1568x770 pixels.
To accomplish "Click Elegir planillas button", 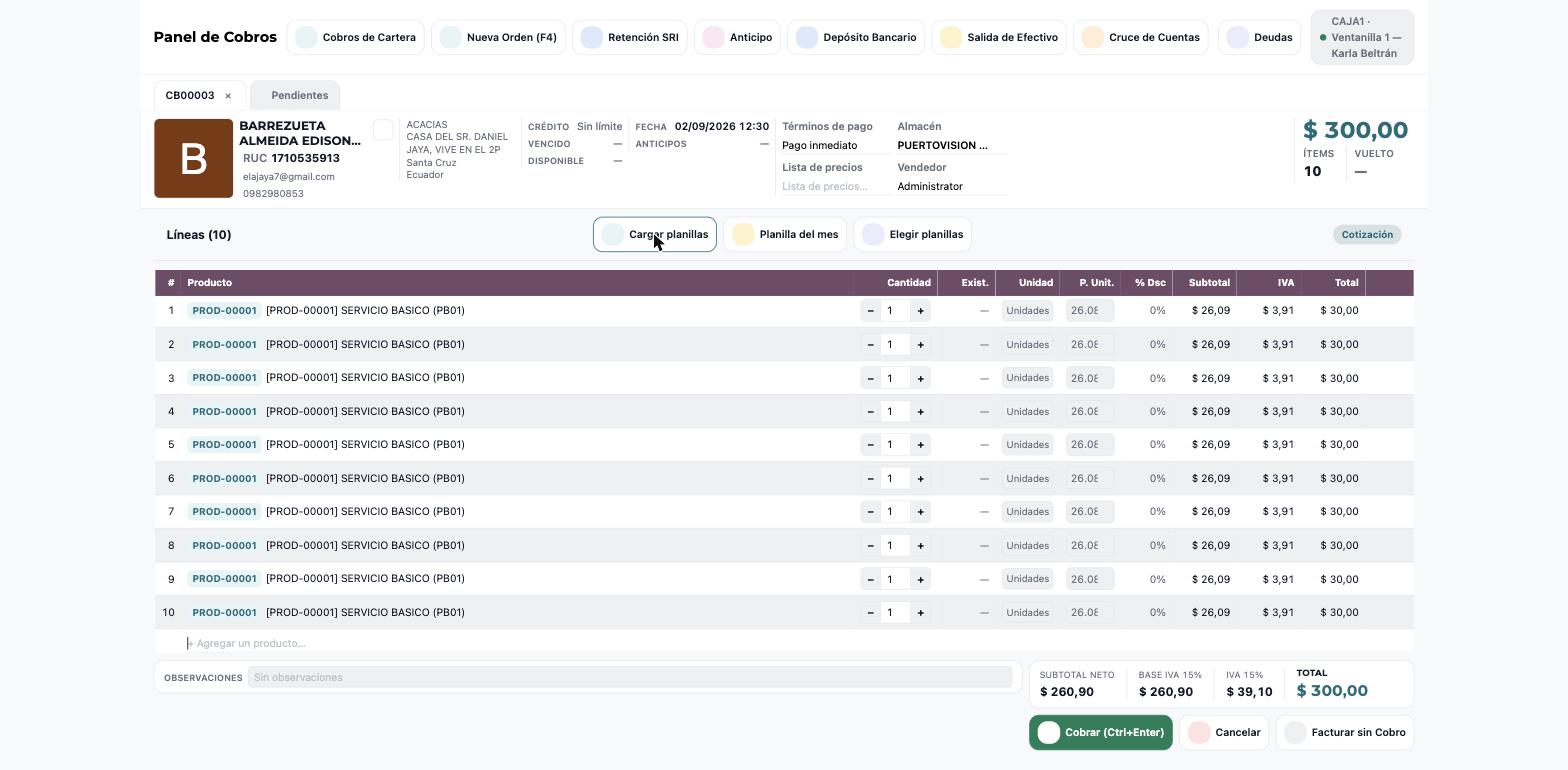I will 912,235.
